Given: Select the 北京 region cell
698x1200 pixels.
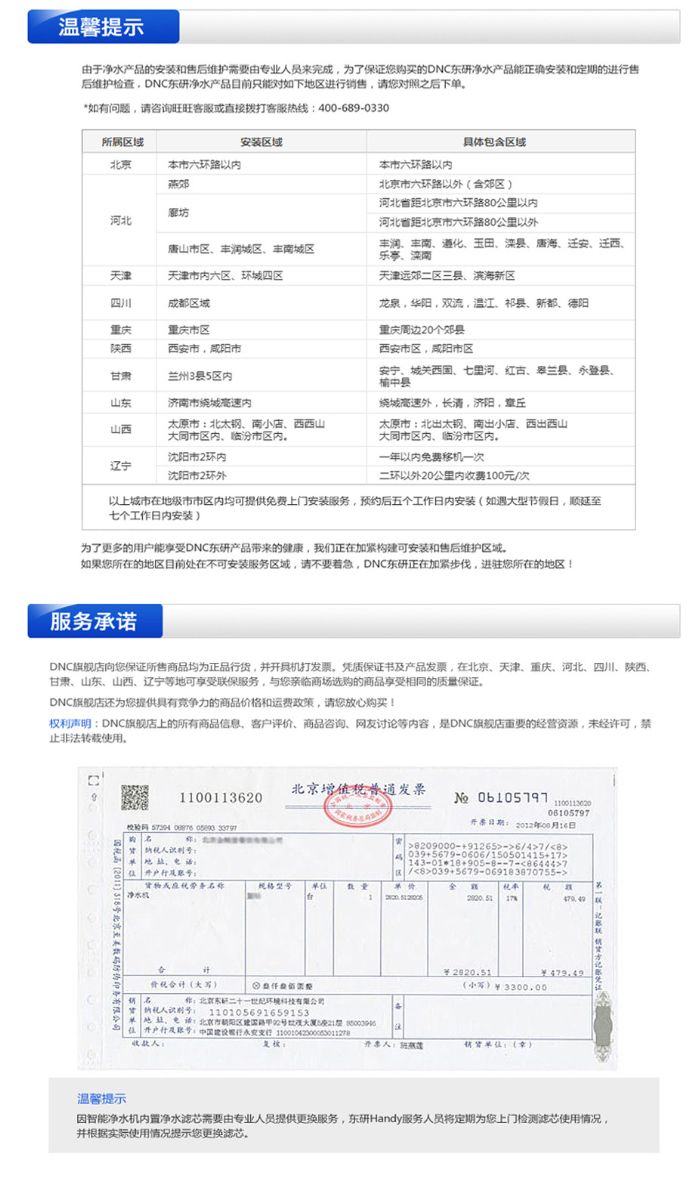Looking at the screenshot, I should pyautogui.click(x=121, y=164).
